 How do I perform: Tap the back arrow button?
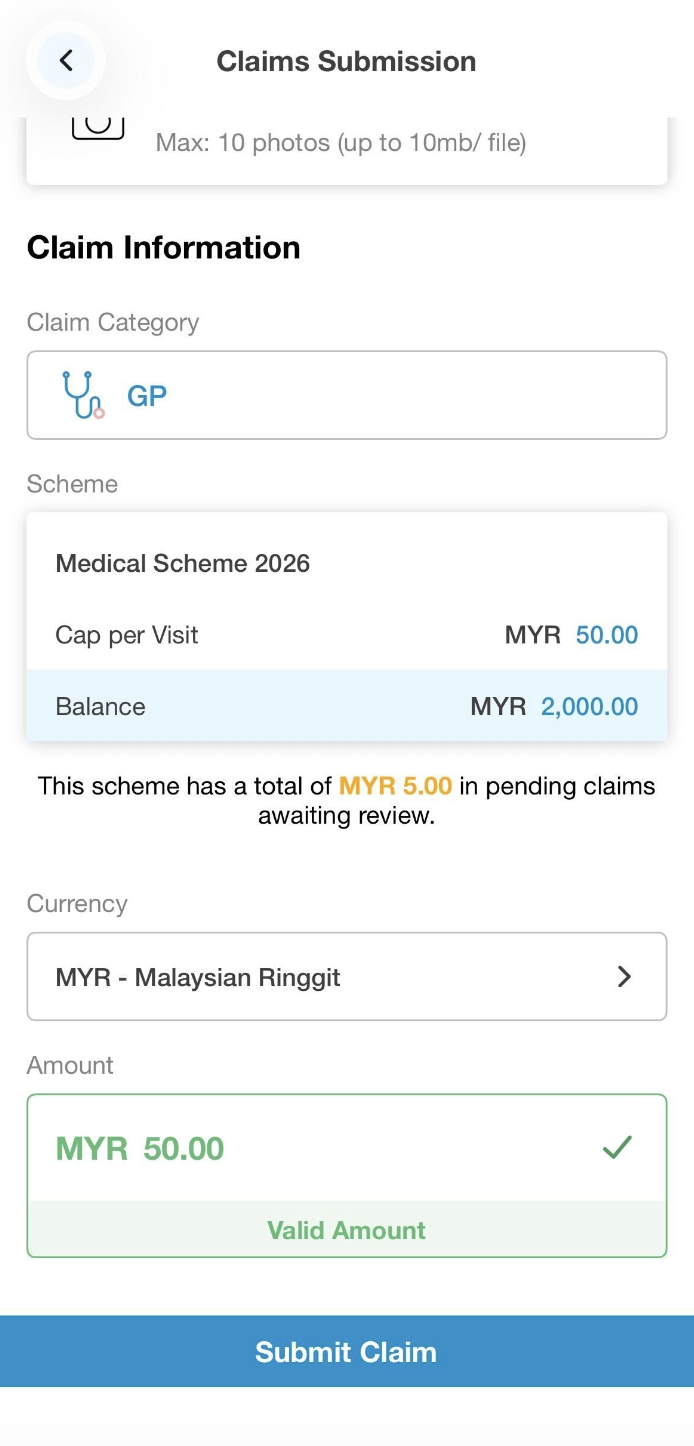(x=66, y=61)
